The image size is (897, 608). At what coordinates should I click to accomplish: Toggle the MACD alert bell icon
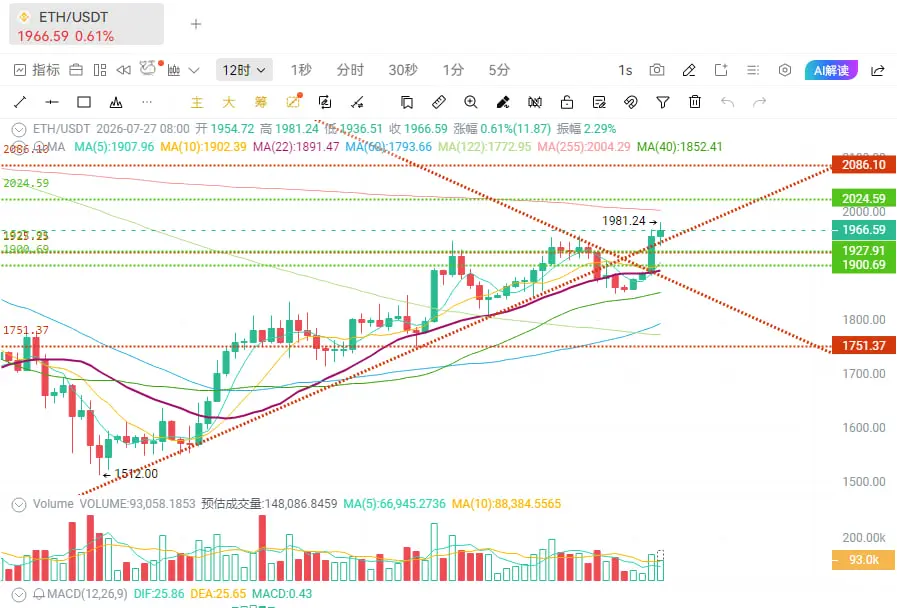pyautogui.click(x=39, y=594)
